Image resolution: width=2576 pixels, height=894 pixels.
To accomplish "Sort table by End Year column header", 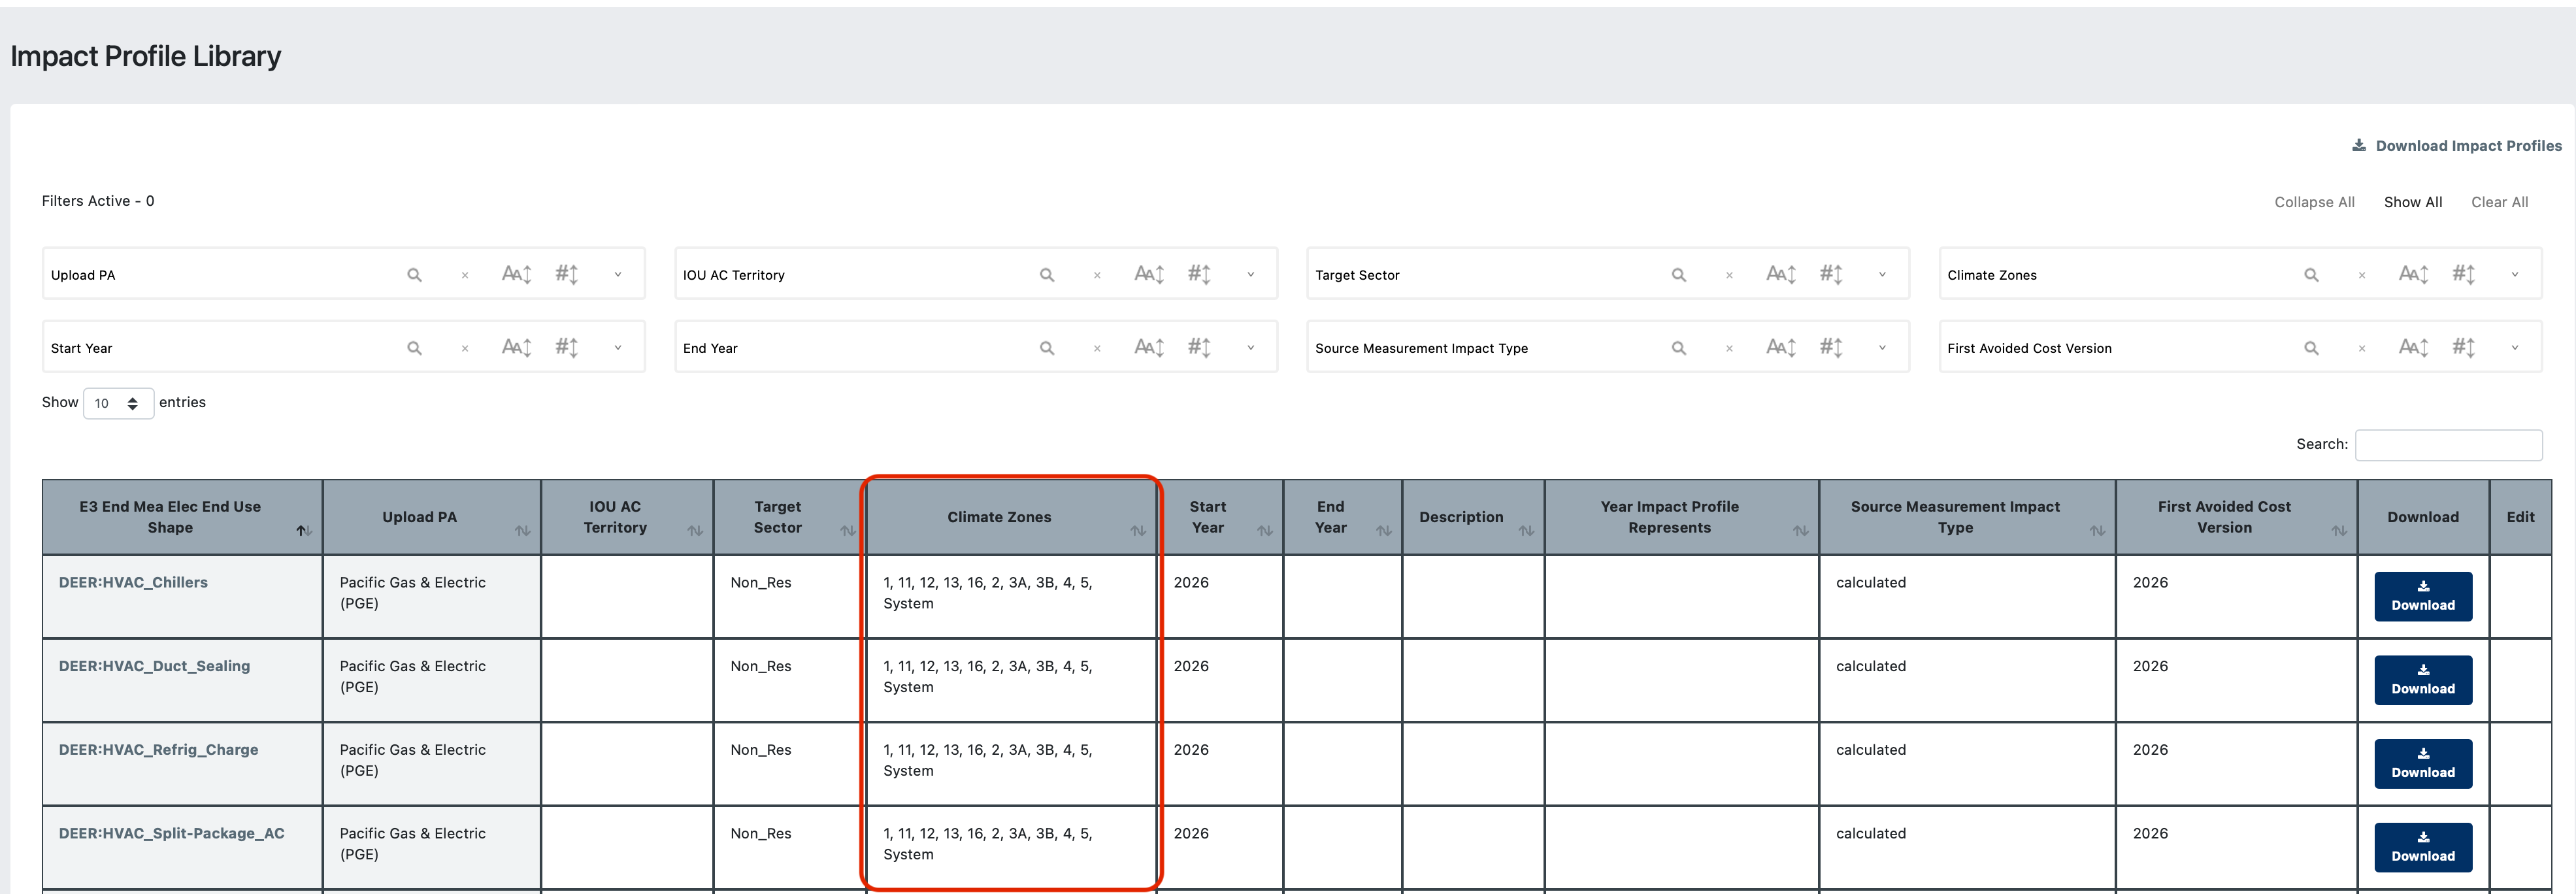I will [x=1343, y=517].
